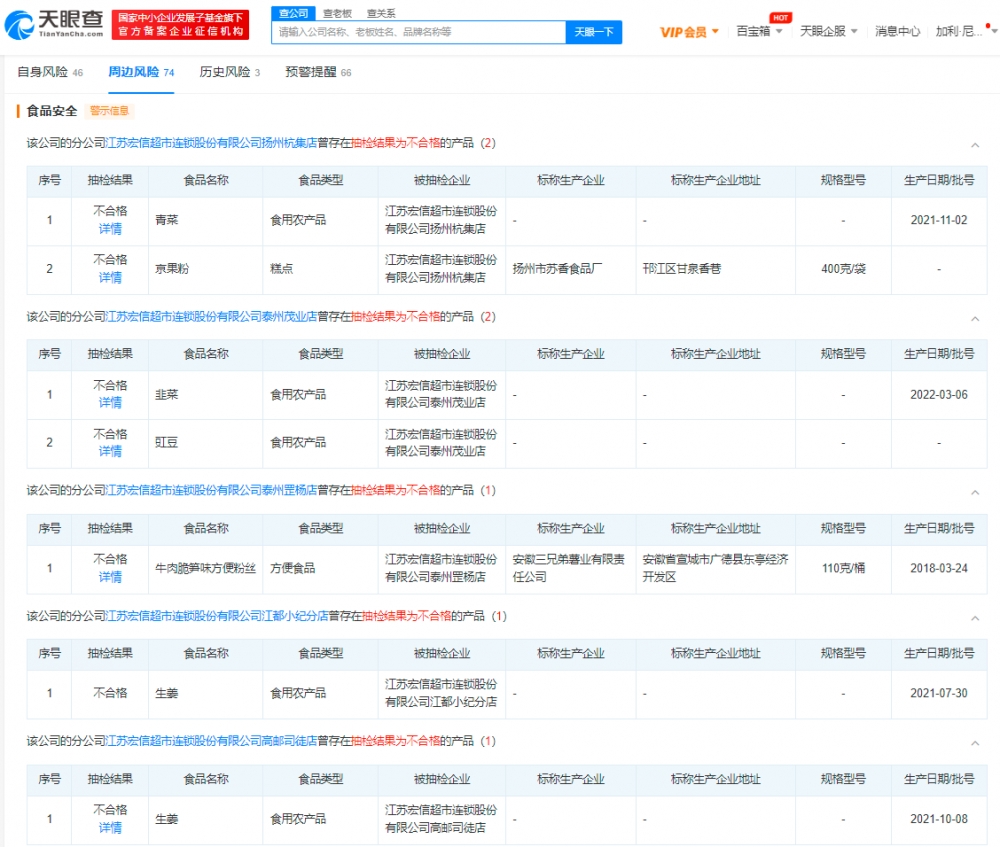This screenshot has height=847, width=1000.
Task: Collapse the 扬州杭集店 results section
Action: (x=974, y=145)
